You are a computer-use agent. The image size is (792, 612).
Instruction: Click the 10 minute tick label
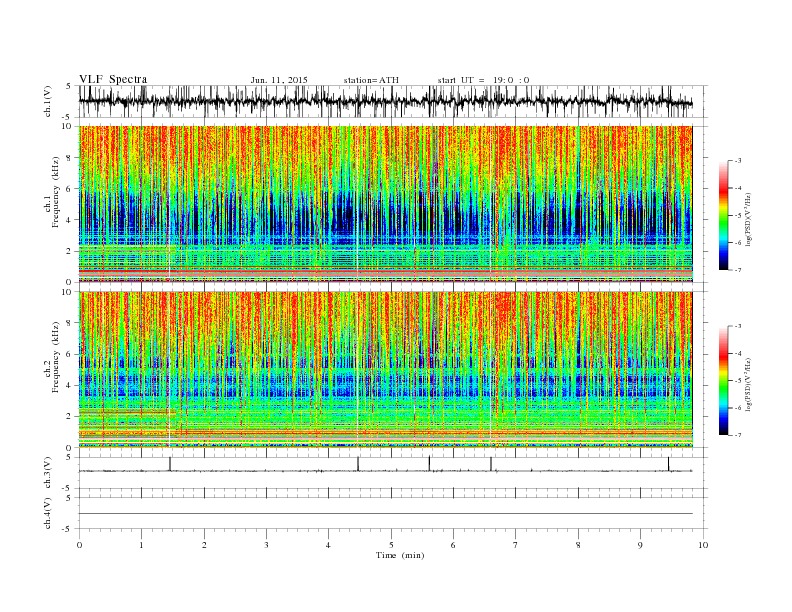(703, 545)
